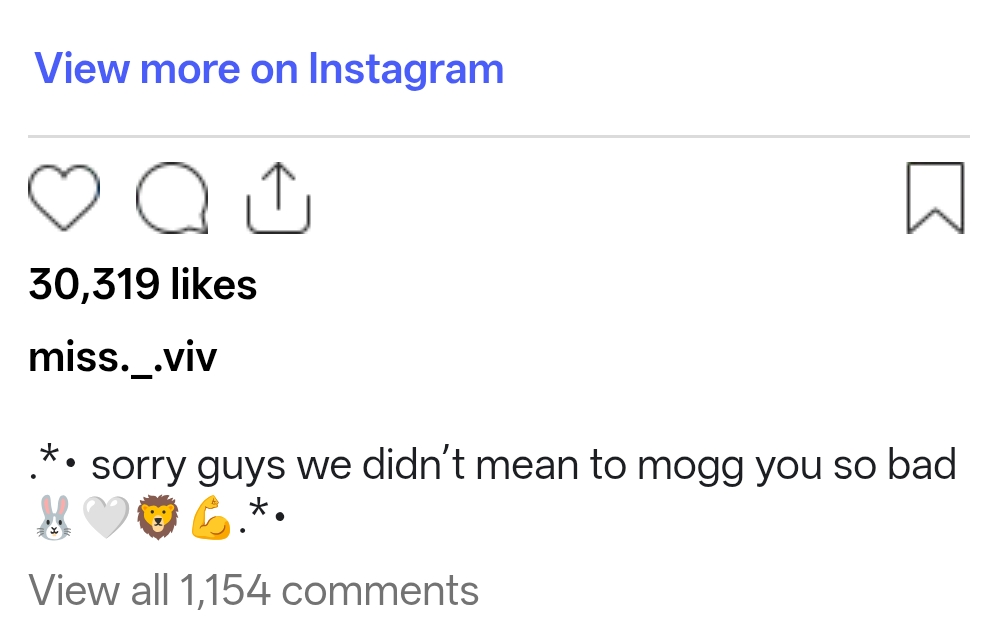This screenshot has height=625, width=994.
Task: Share the post using the upload arrow icon
Action: [x=278, y=198]
